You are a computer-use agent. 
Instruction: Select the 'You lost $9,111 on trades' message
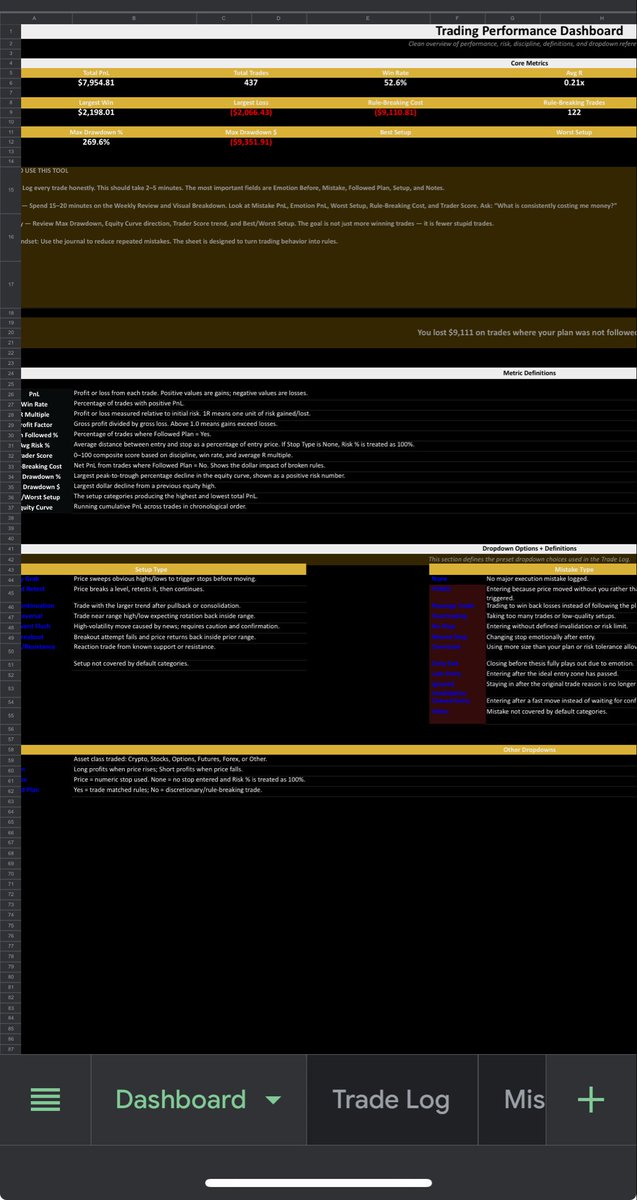(527, 333)
